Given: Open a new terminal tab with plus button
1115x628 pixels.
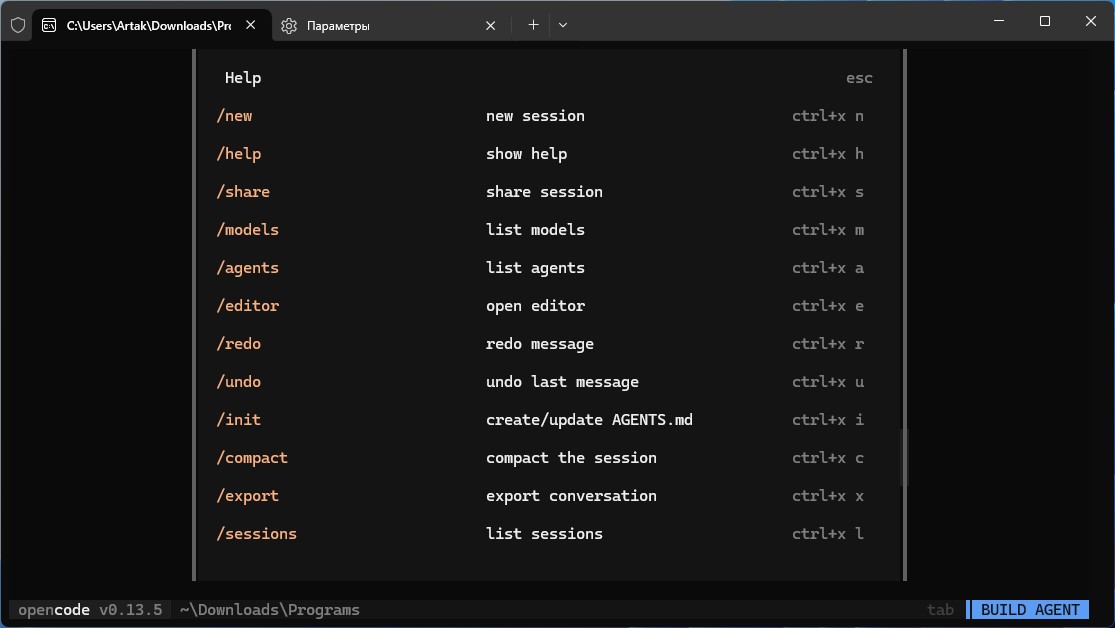Looking at the screenshot, I should tap(533, 25).
